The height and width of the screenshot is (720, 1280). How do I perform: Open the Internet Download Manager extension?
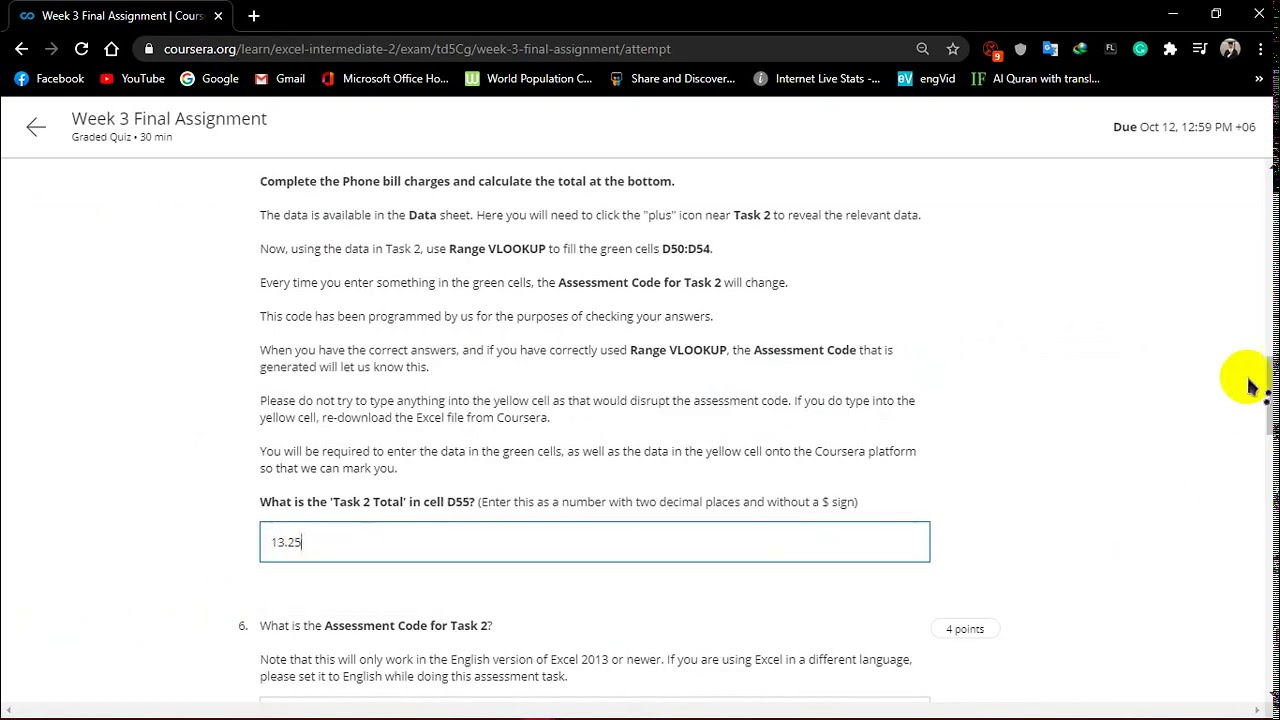1080,48
